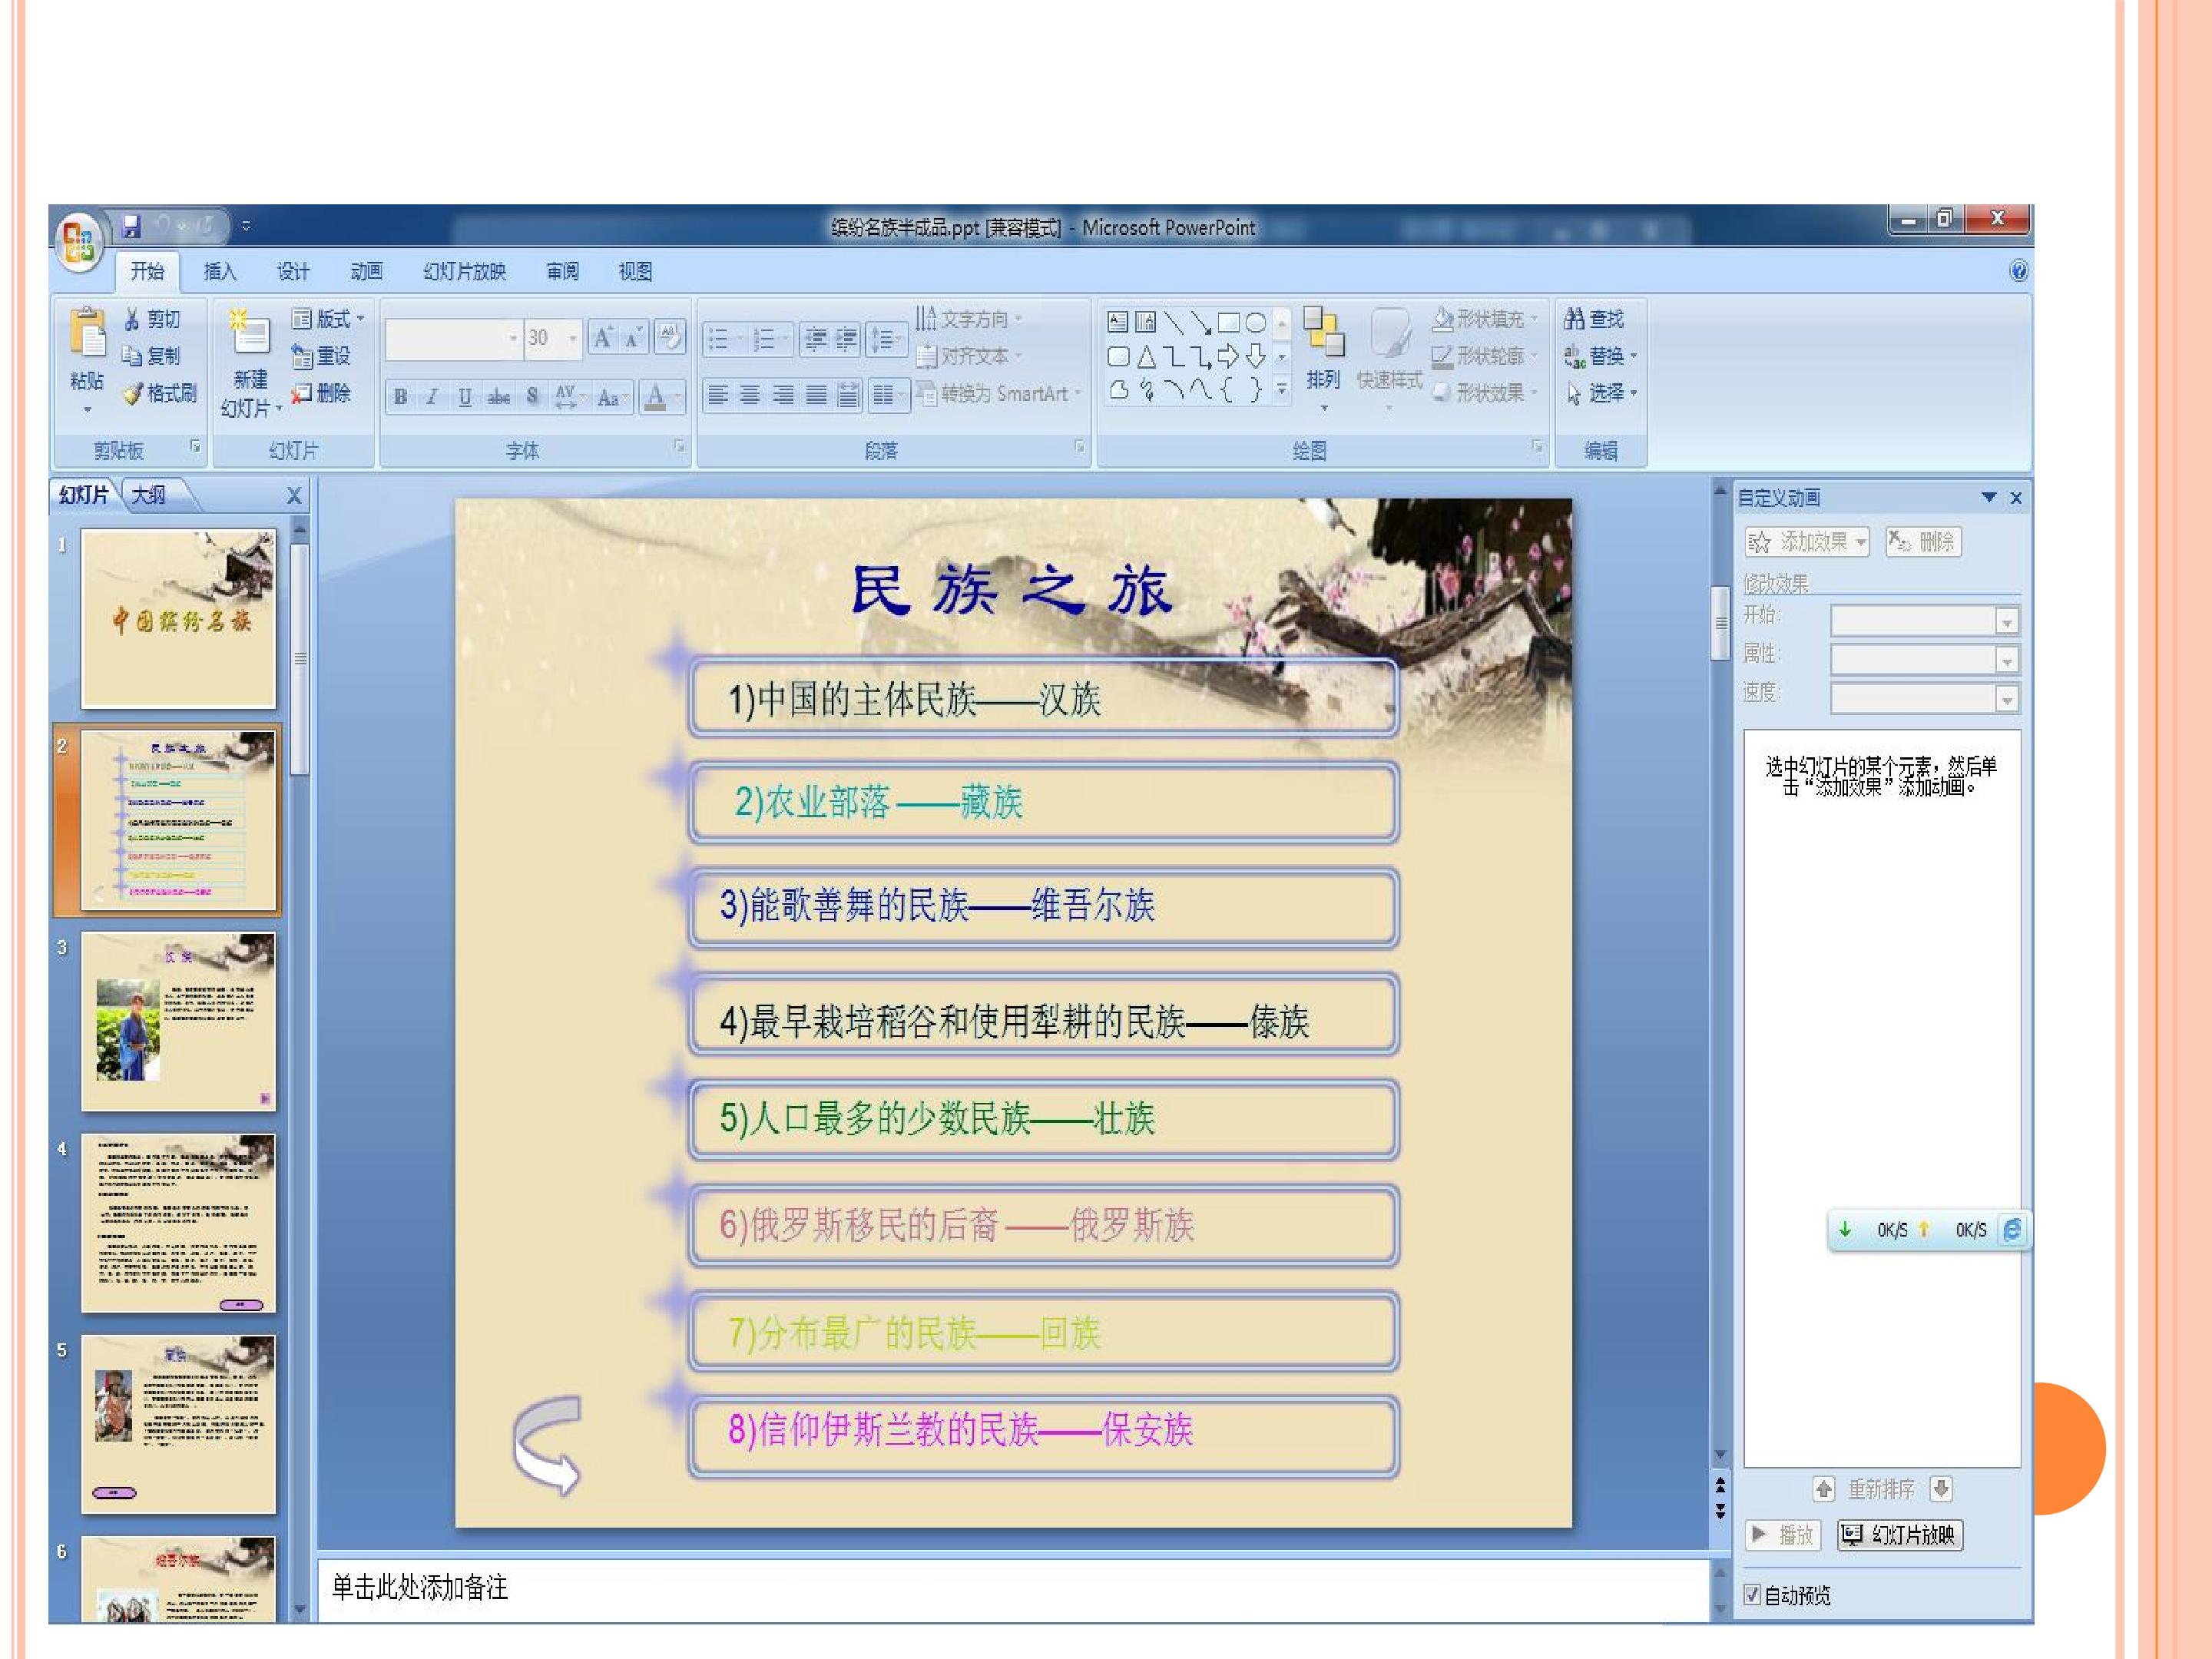The width and height of the screenshot is (2212, 1659).
Task: Open the 动画 Animations ribbon tab
Action: [x=366, y=271]
